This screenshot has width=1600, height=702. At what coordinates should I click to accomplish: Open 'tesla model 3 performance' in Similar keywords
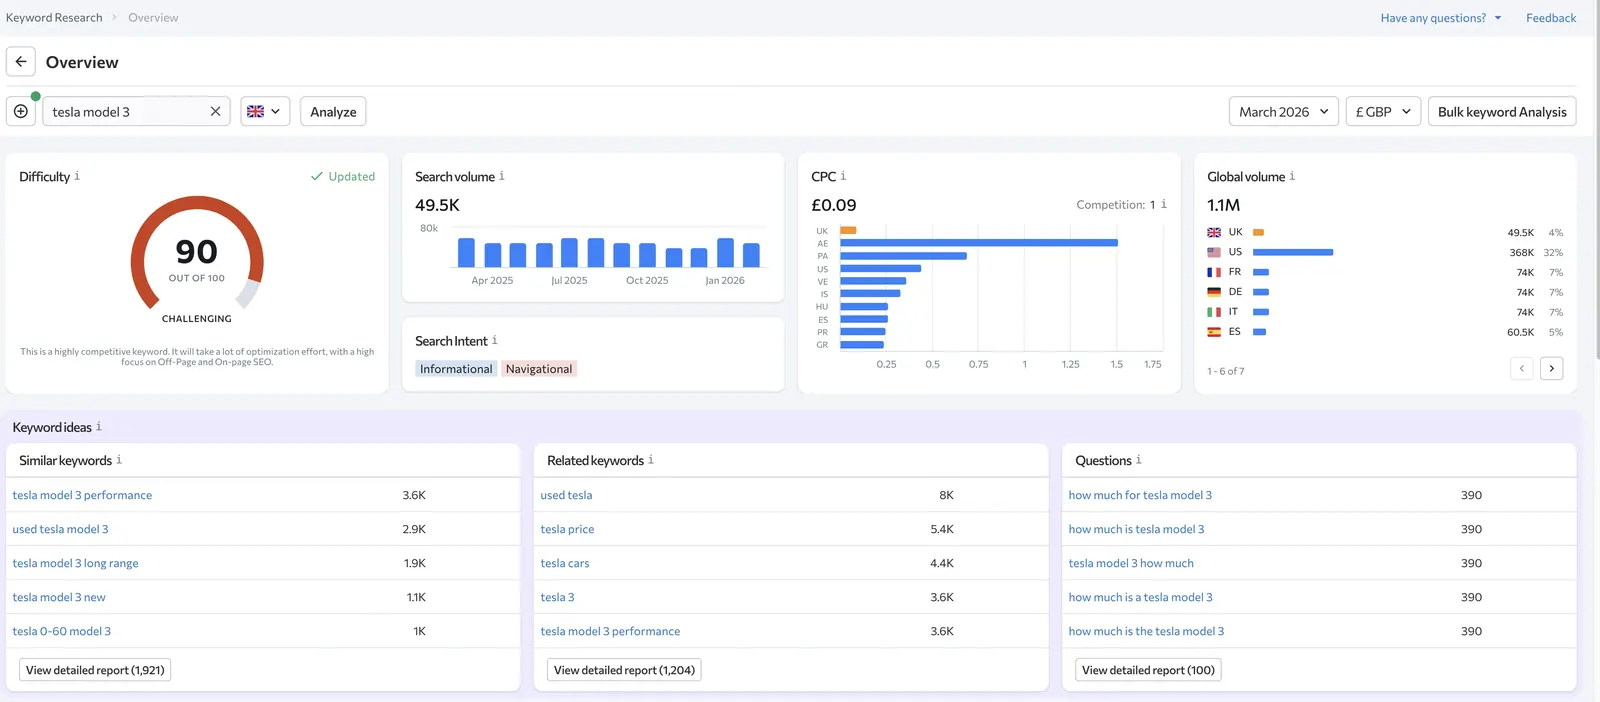82,495
